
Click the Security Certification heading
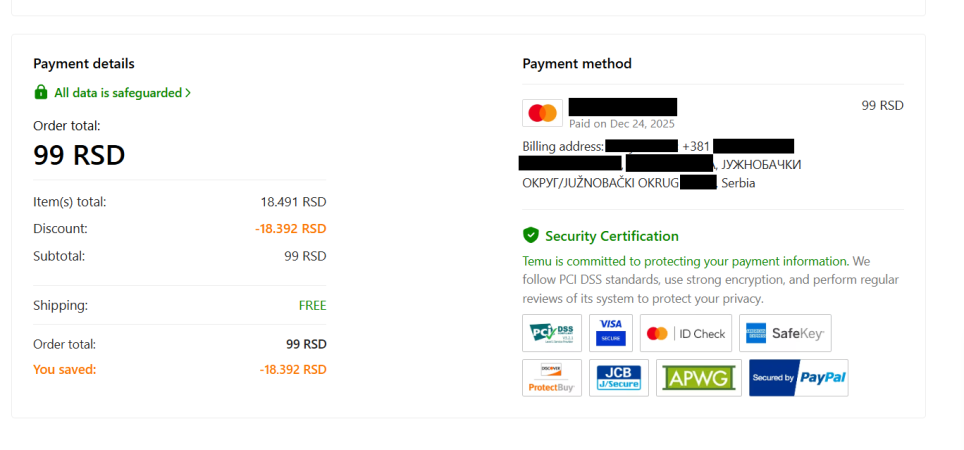pyautogui.click(x=611, y=236)
